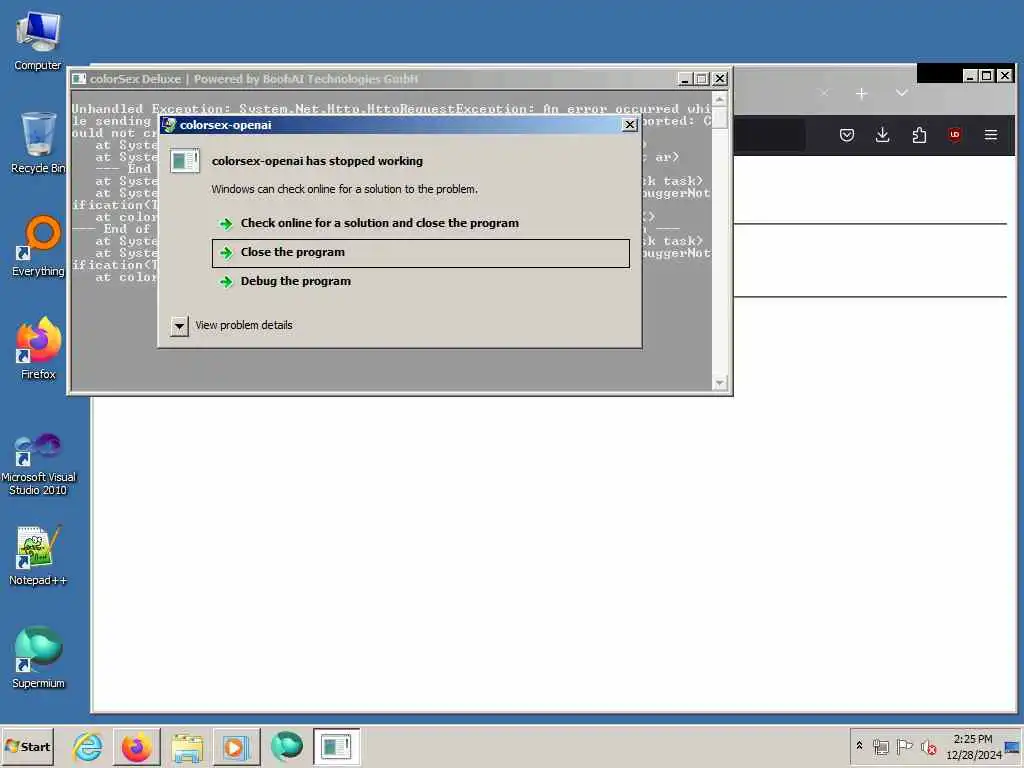Open the Firefox downloads panel
The height and width of the screenshot is (768, 1024).
coord(882,135)
